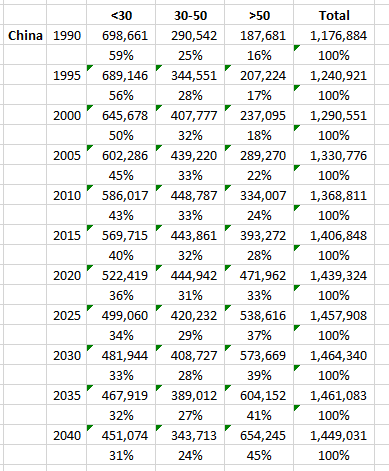Select the China country label cell
This screenshot has height=471, width=389.
point(25,35)
